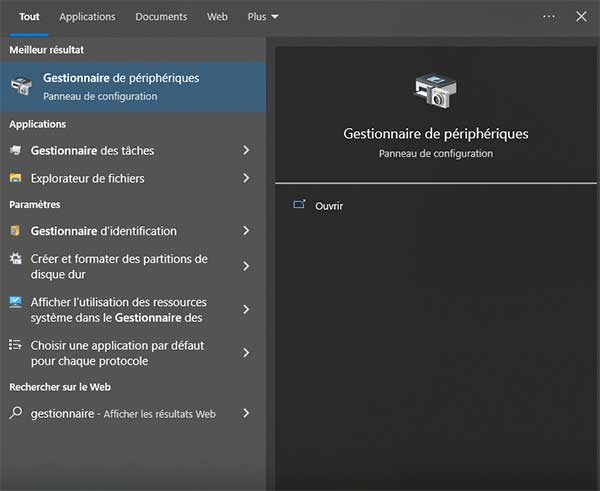
Task: Click large device manager icon in preview
Action: [x=435, y=90]
